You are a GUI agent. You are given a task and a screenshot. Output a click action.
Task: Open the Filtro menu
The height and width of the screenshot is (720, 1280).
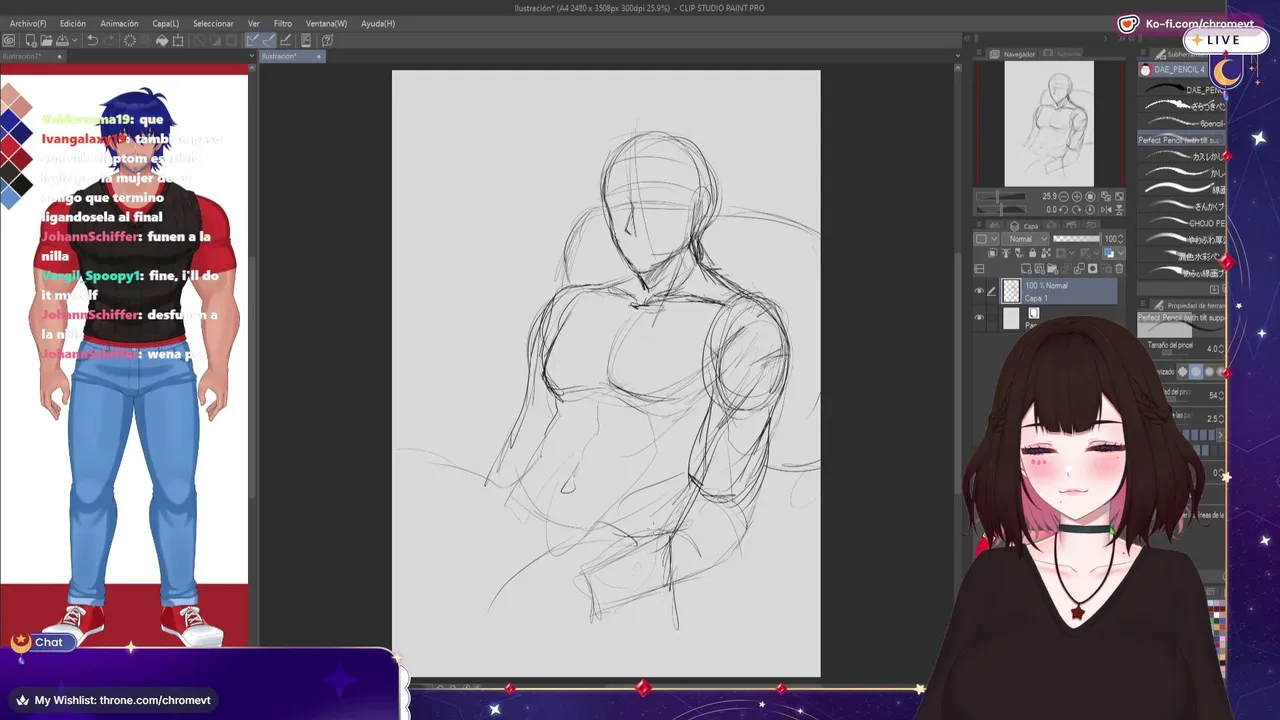[x=283, y=23]
